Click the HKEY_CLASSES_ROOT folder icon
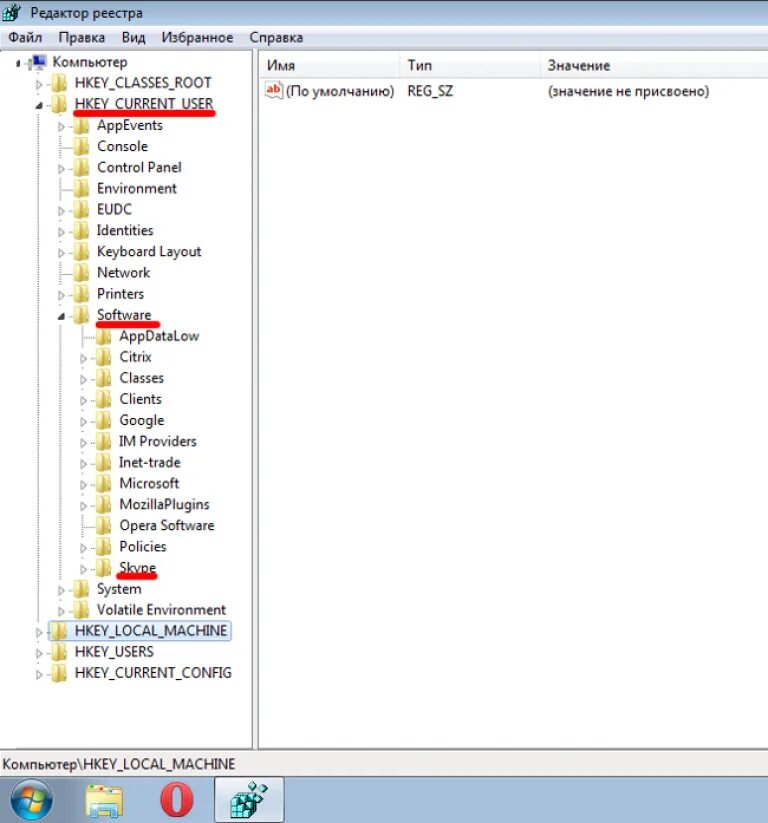The width and height of the screenshot is (768, 823). (x=59, y=83)
